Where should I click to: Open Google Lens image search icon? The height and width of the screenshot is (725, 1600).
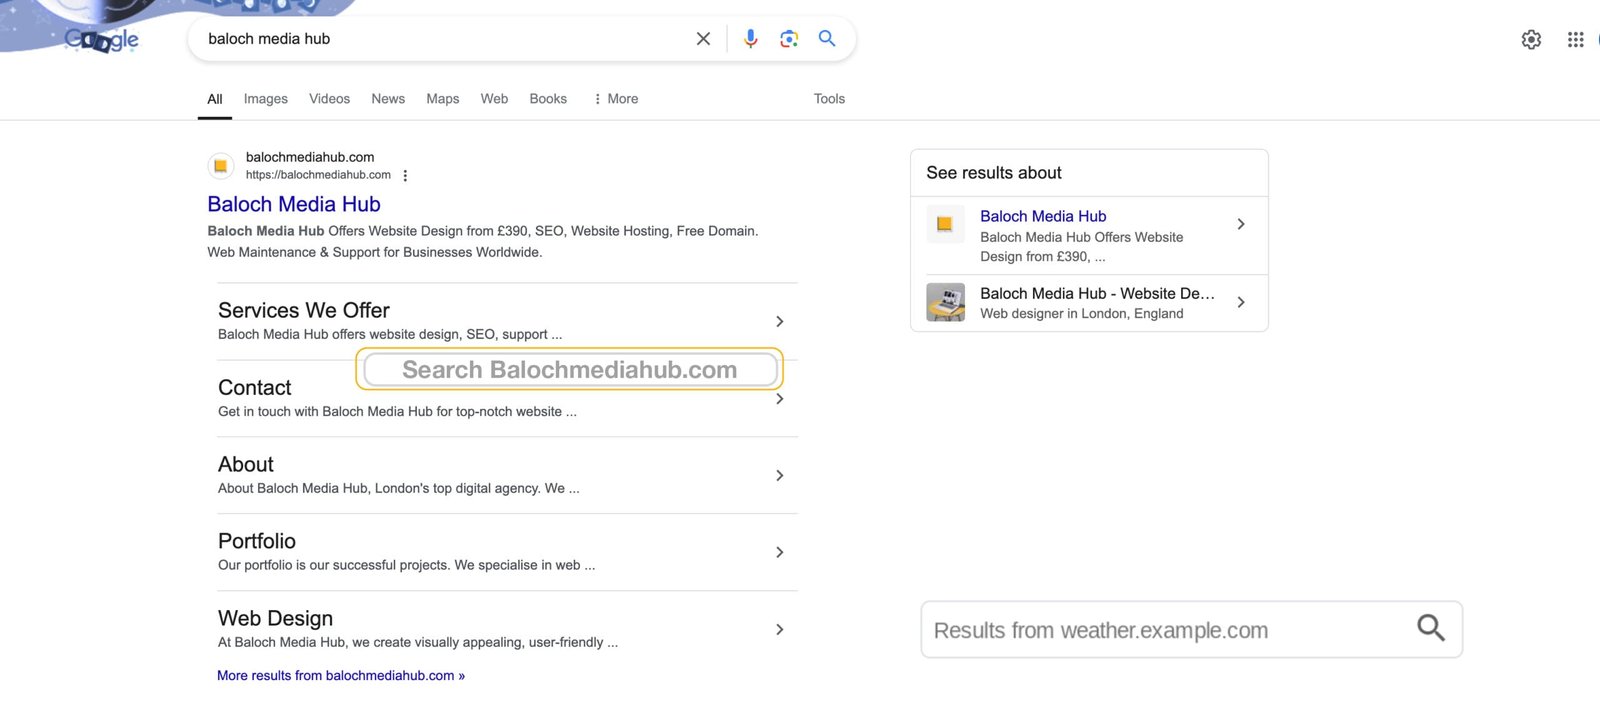789,39
